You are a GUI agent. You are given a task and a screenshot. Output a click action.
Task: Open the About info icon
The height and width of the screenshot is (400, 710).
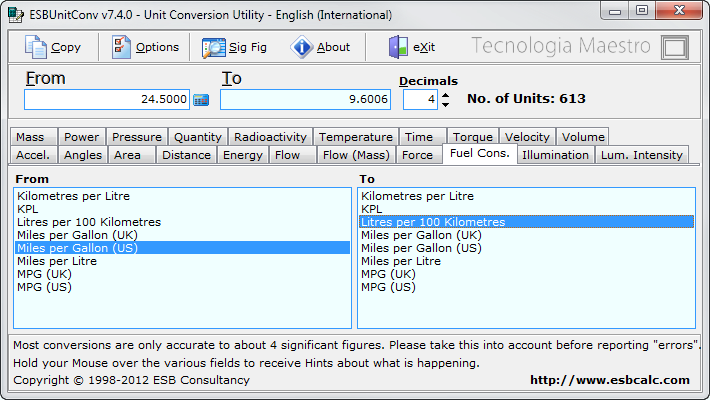302,47
